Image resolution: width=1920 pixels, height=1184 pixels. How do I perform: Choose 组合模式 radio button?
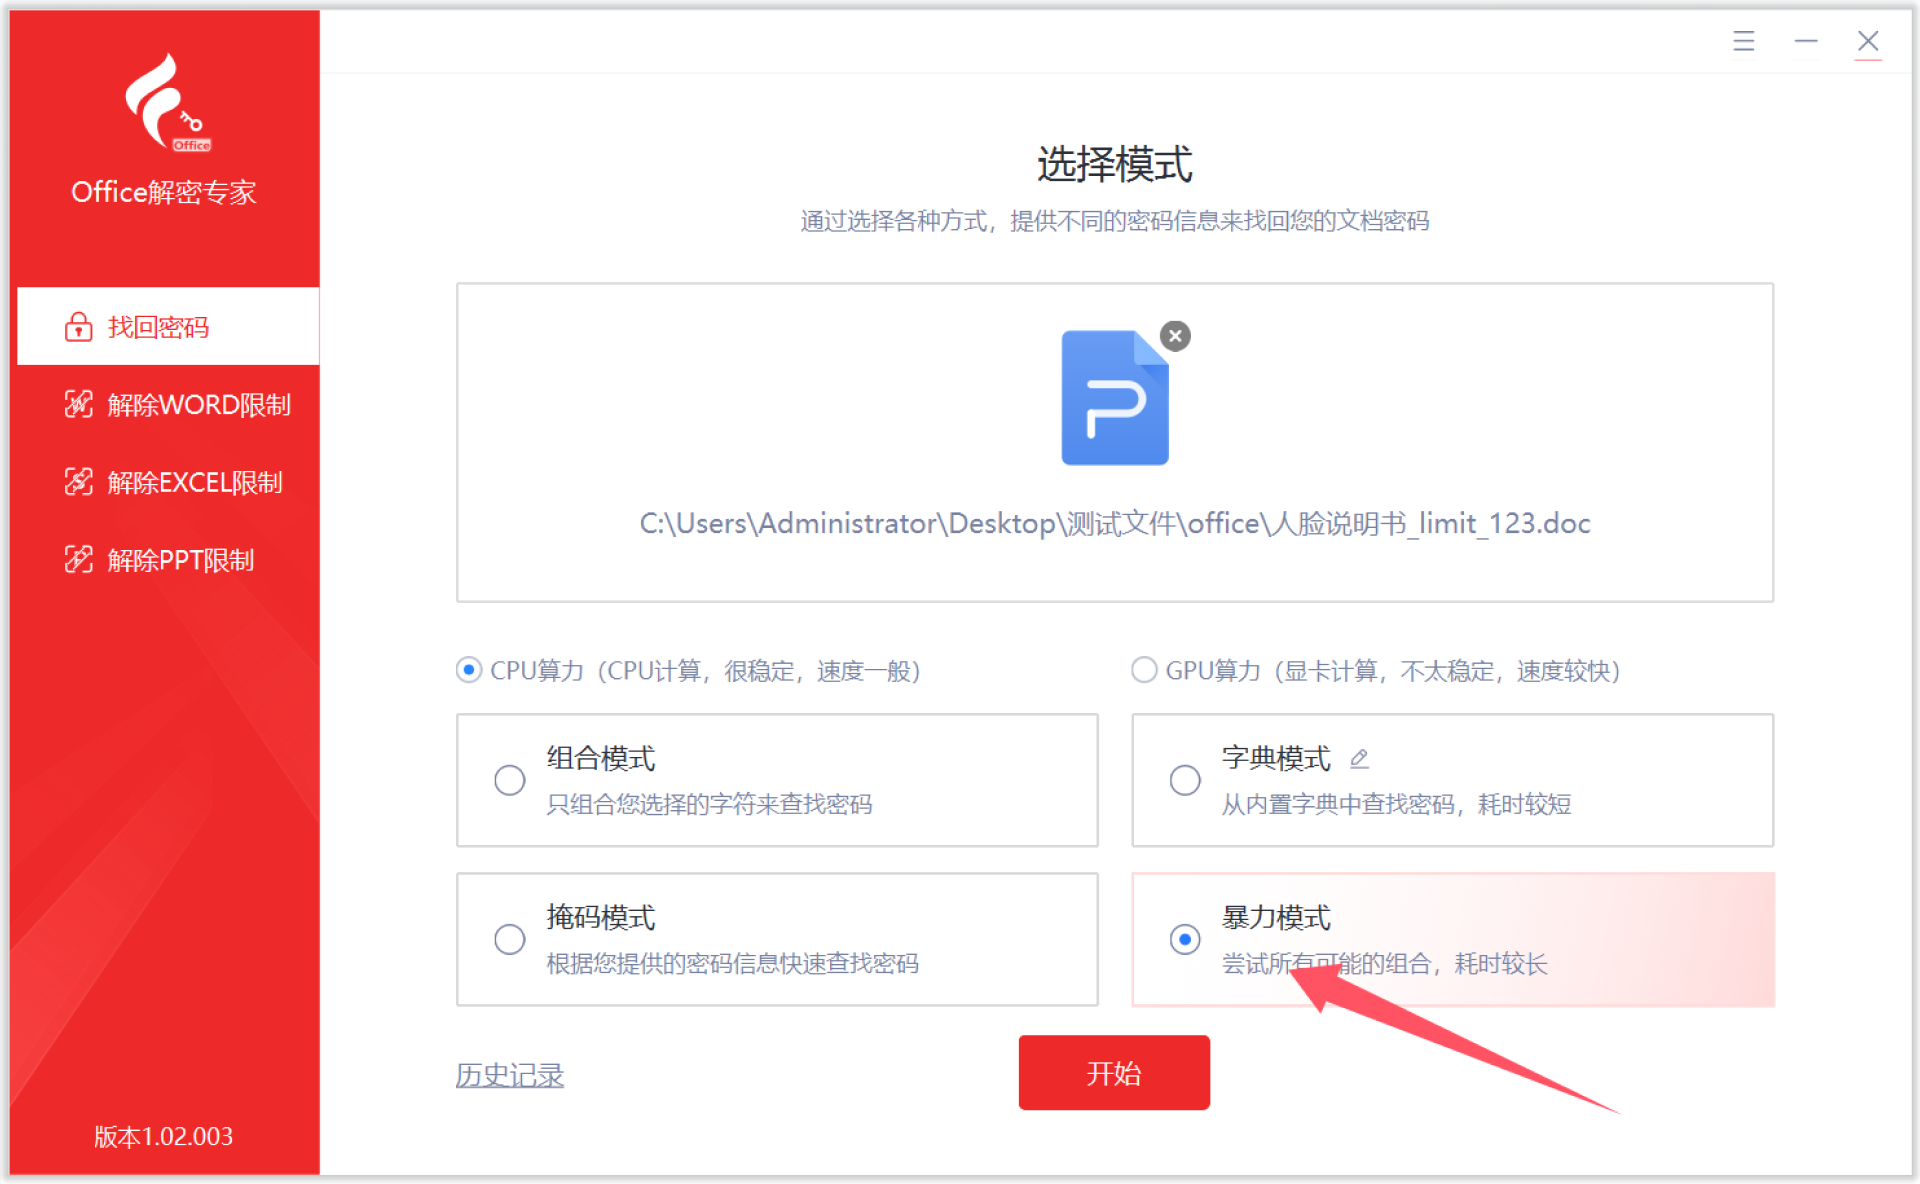(509, 780)
